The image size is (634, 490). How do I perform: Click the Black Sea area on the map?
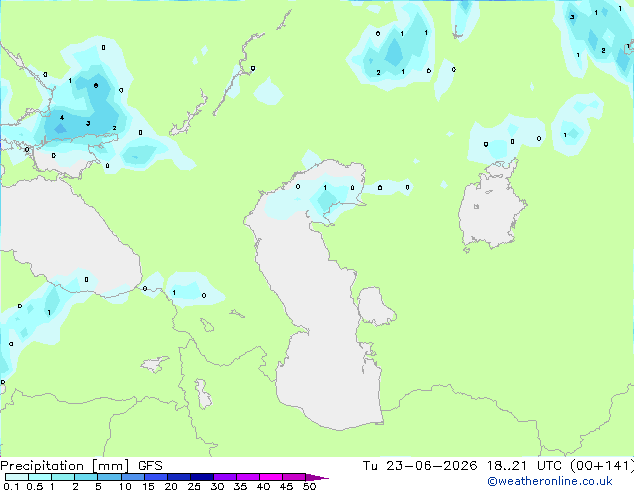[x=69, y=239]
